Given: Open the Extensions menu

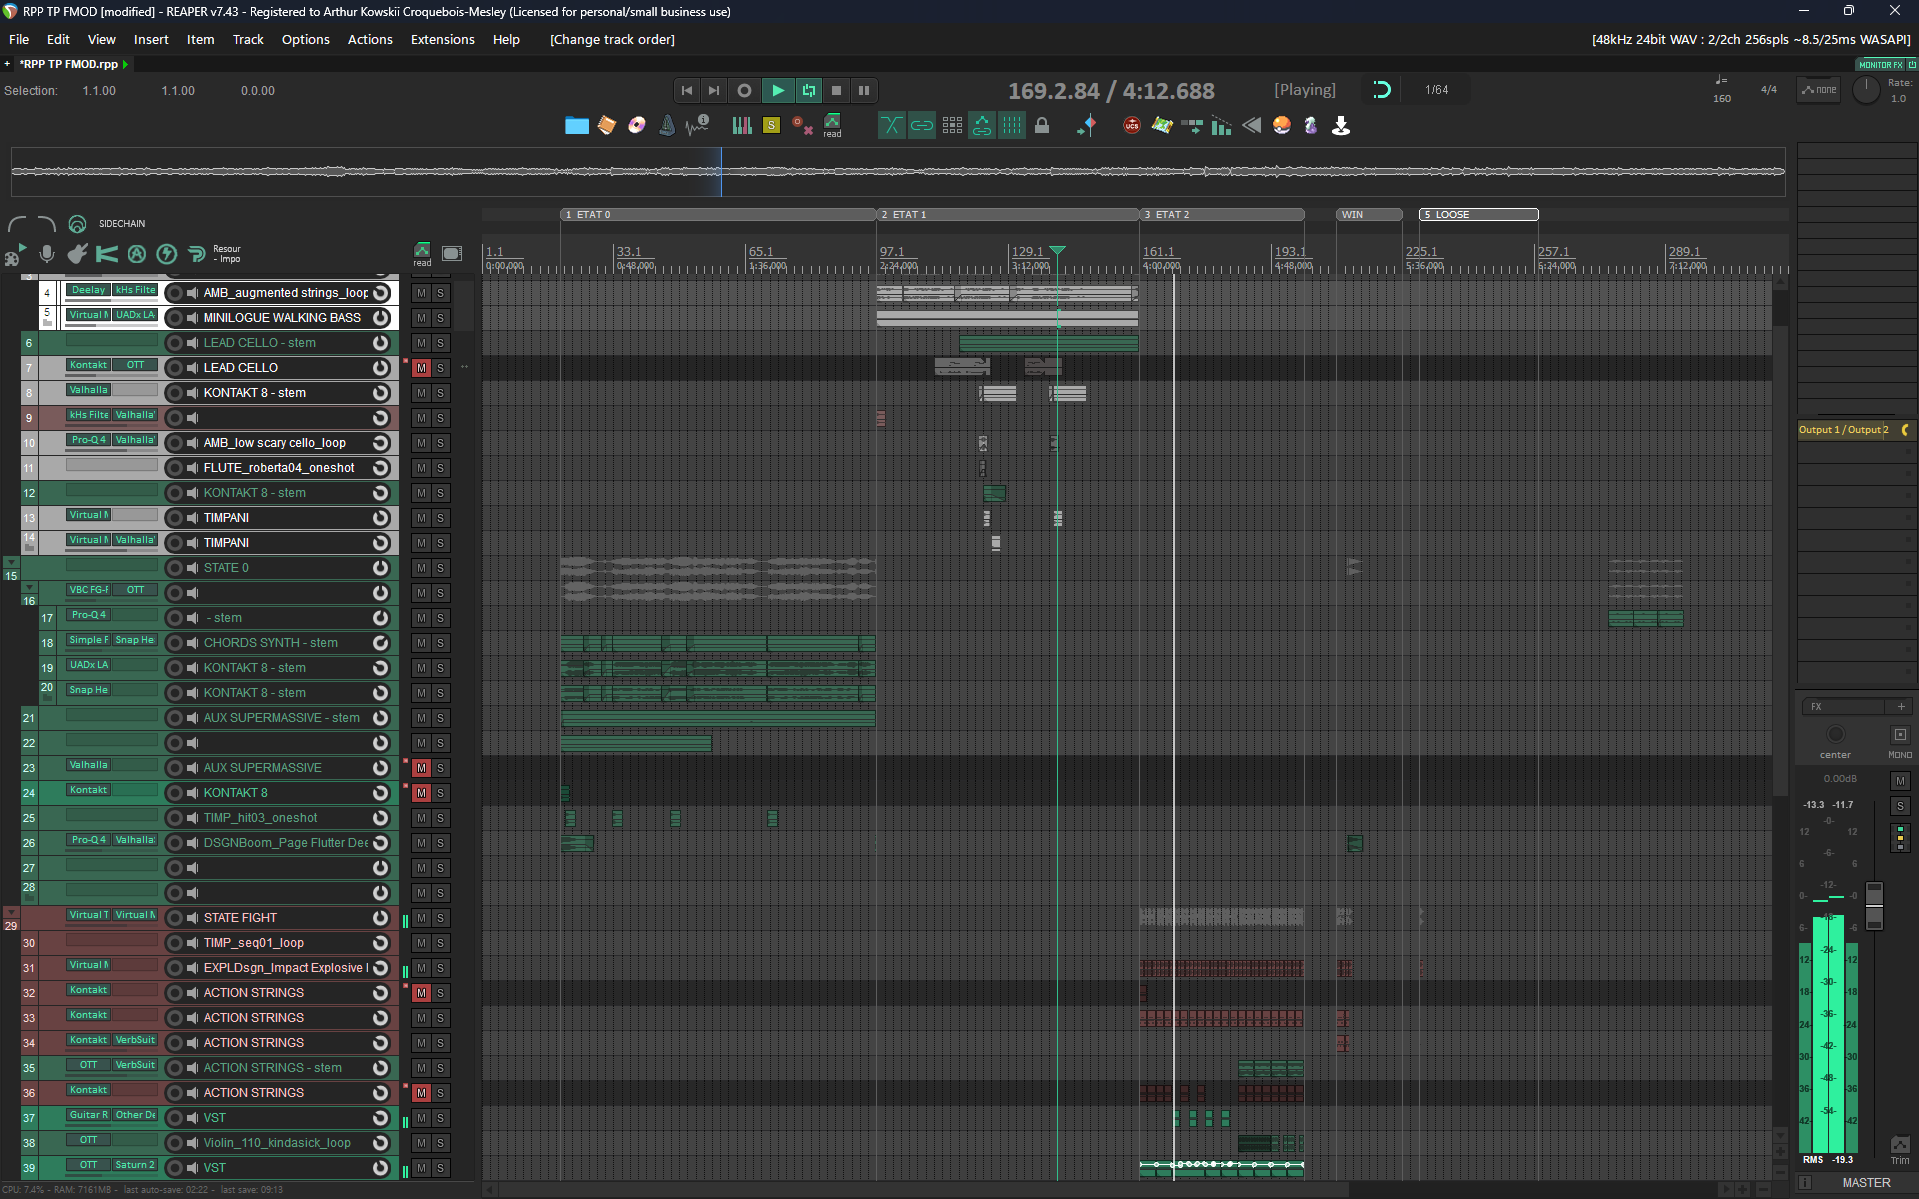Looking at the screenshot, I should coord(442,40).
